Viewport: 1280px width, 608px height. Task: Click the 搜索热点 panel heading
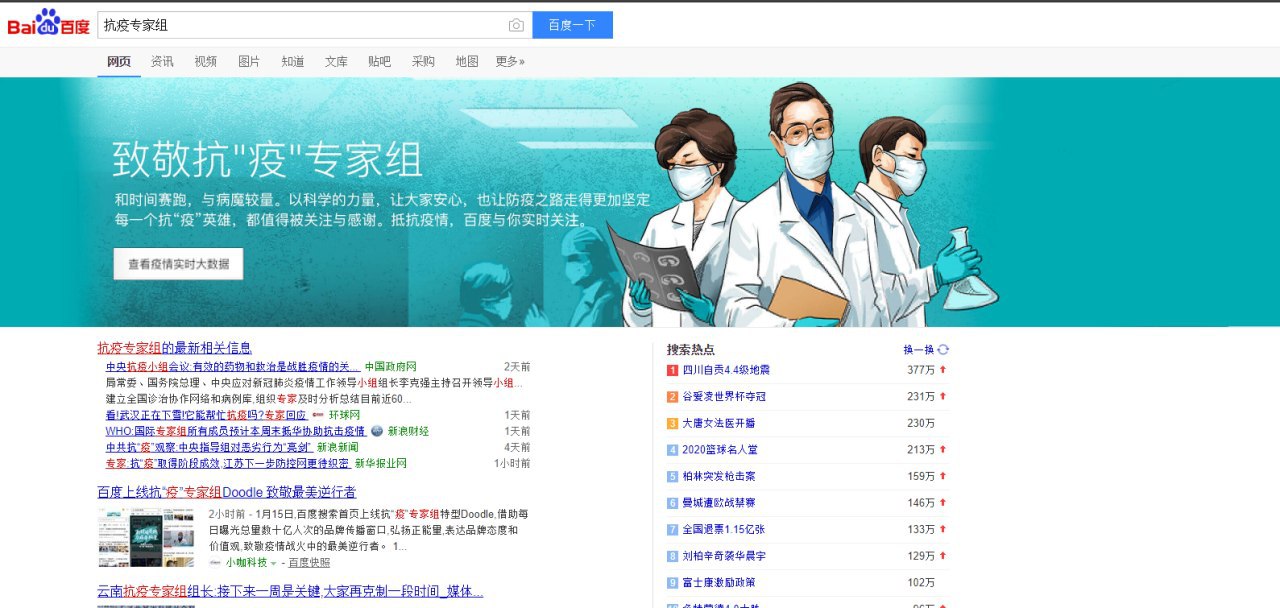pos(691,350)
